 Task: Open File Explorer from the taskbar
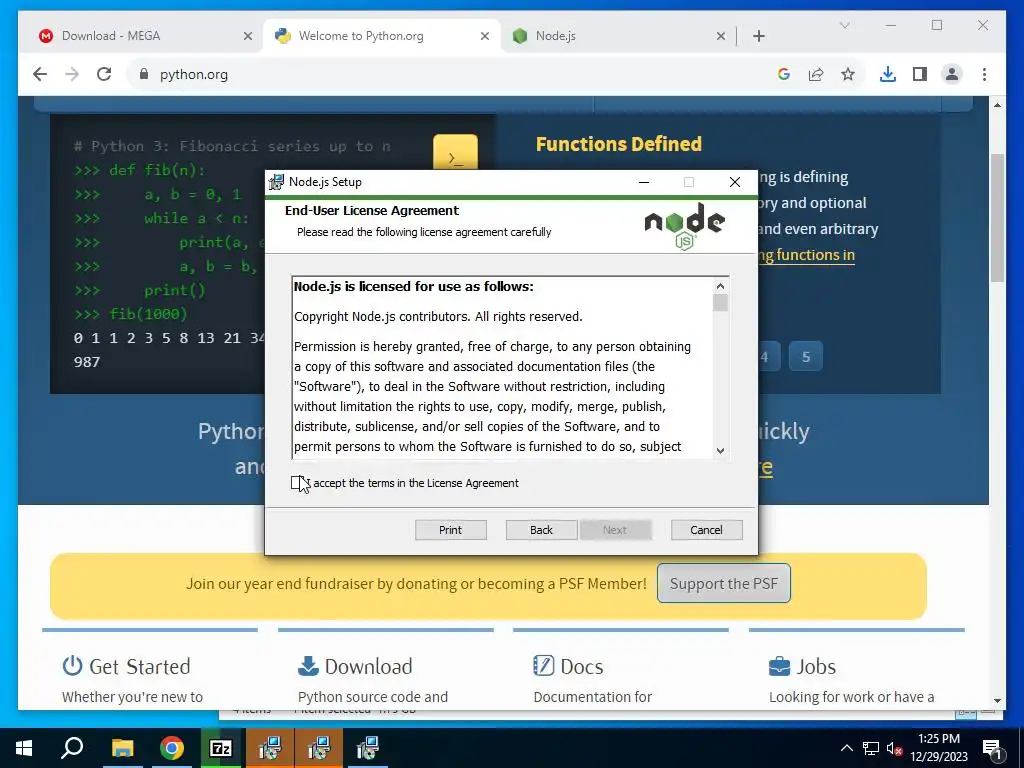click(x=122, y=748)
